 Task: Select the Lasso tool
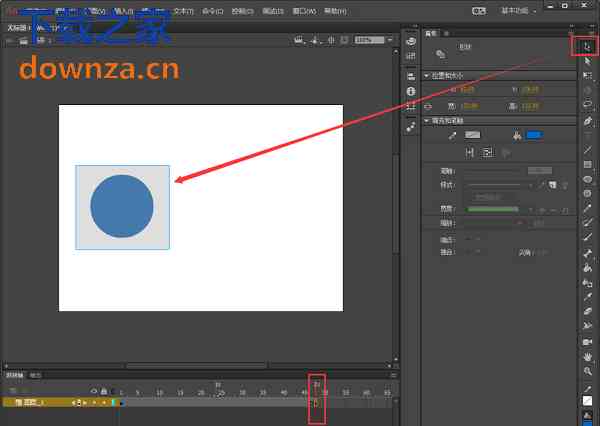[x=587, y=104]
